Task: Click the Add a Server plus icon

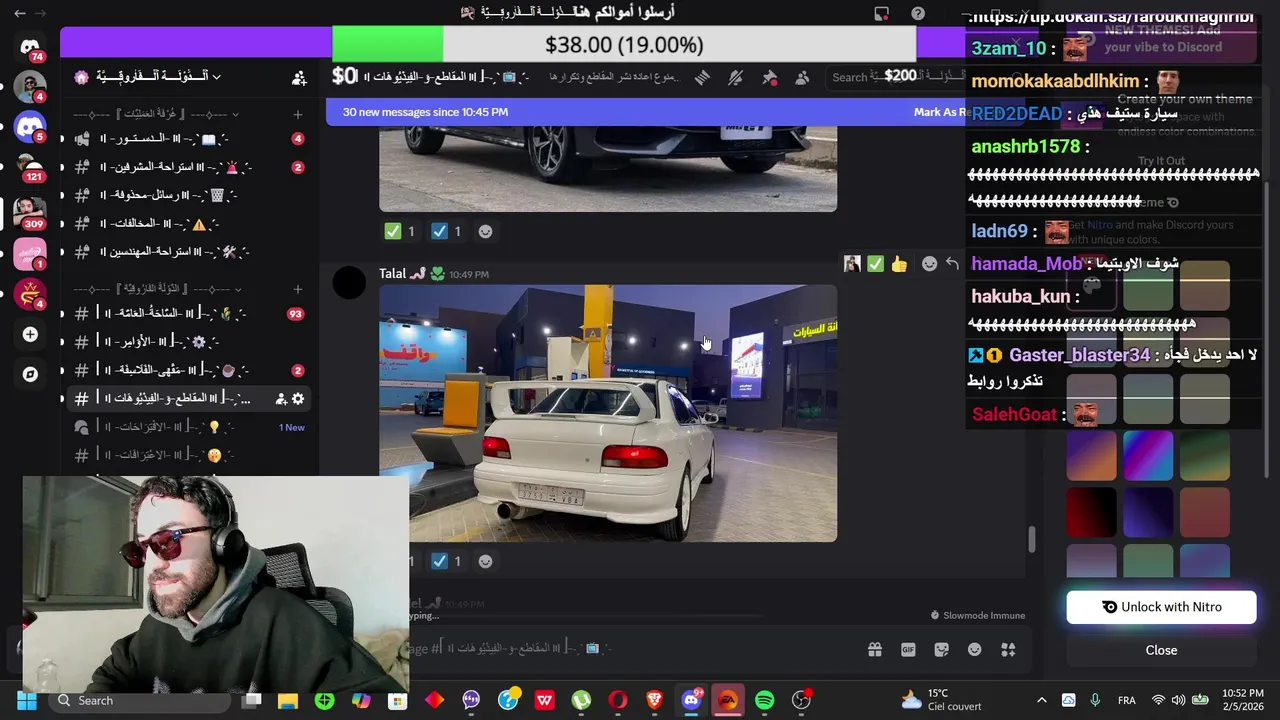Action: point(30,334)
